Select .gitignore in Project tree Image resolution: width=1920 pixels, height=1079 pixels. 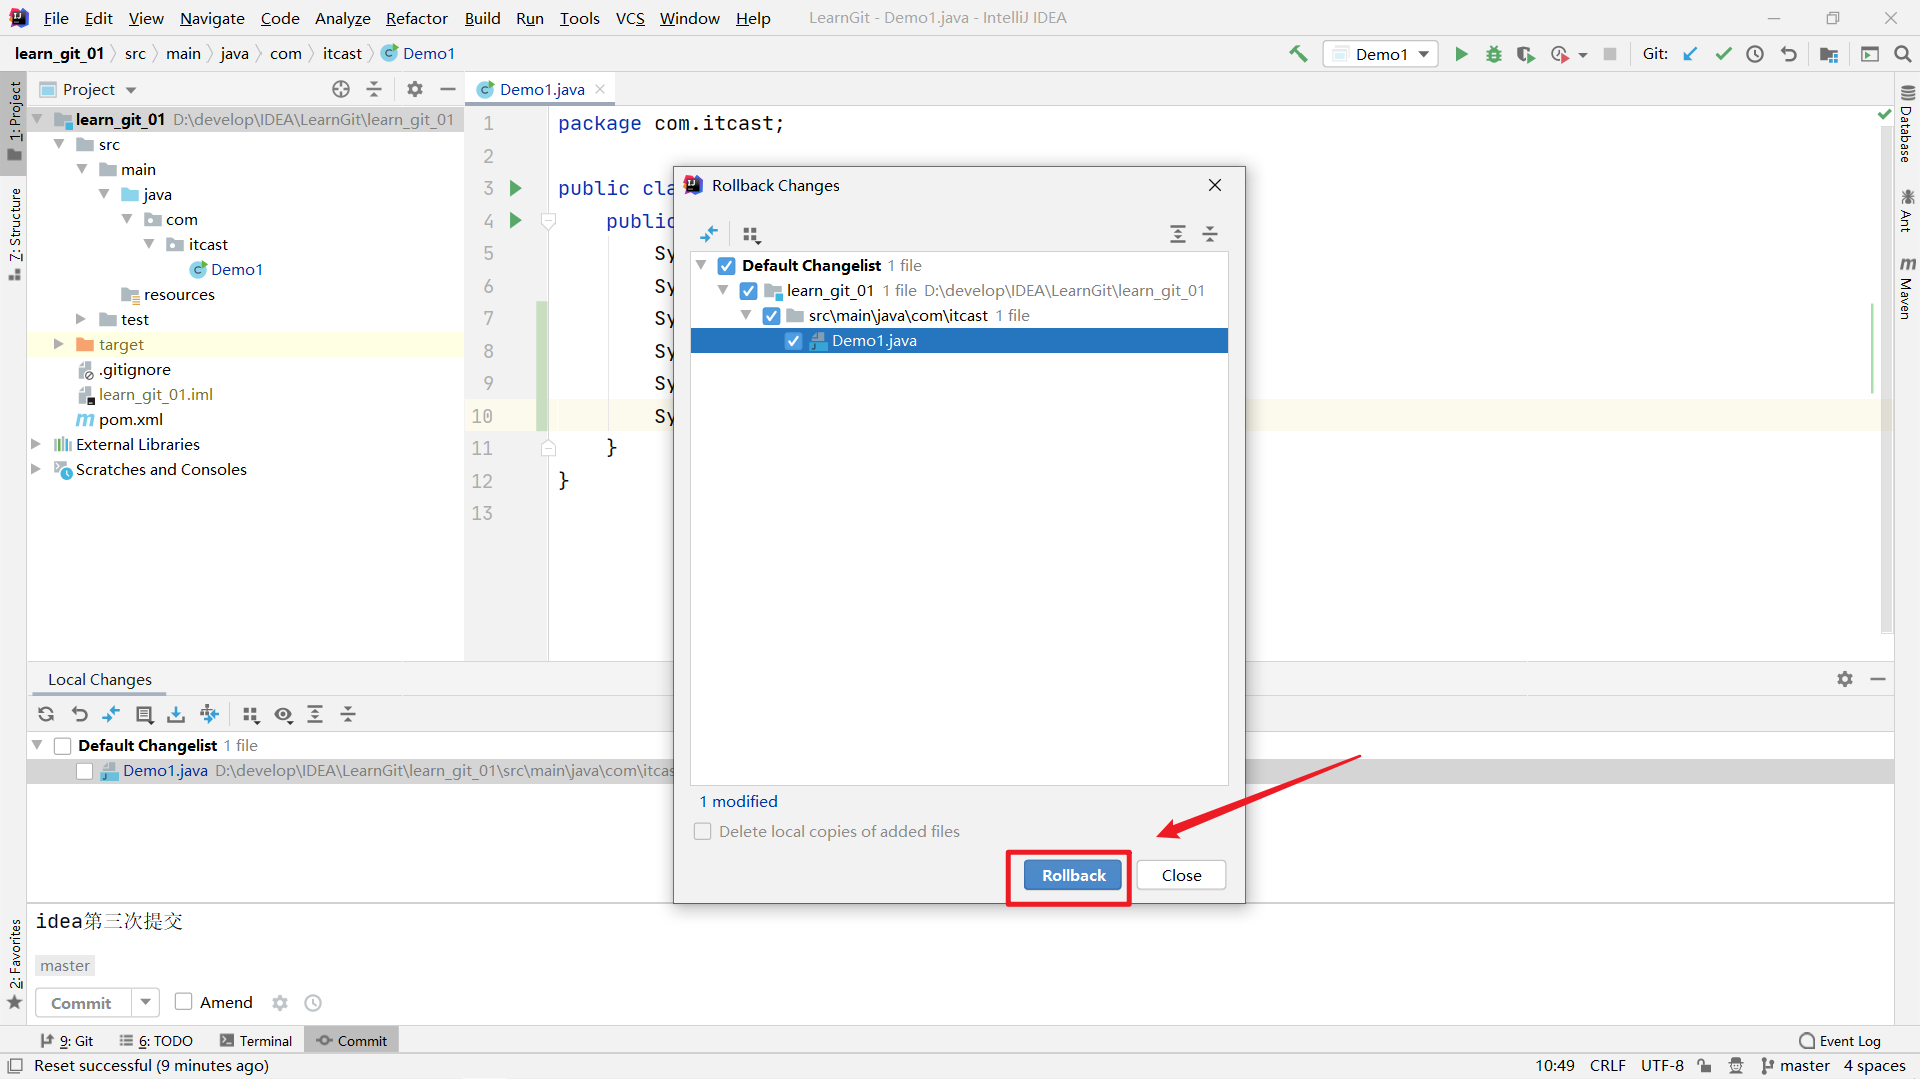[x=134, y=369]
